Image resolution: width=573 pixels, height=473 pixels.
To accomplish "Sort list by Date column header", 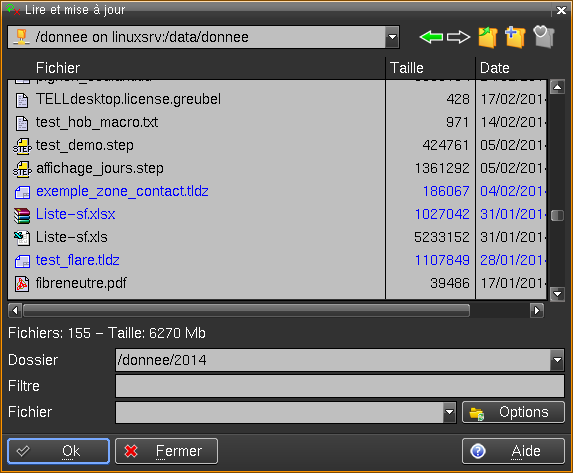I will (512, 68).
